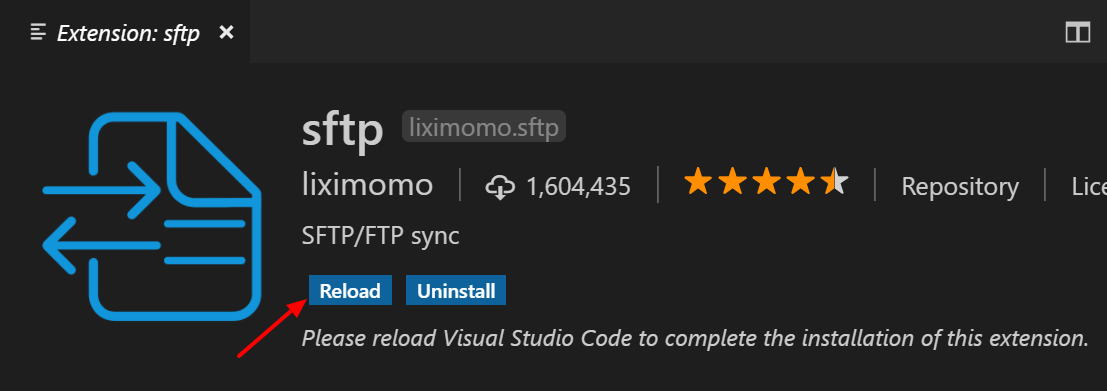Open the Repository link

960,186
